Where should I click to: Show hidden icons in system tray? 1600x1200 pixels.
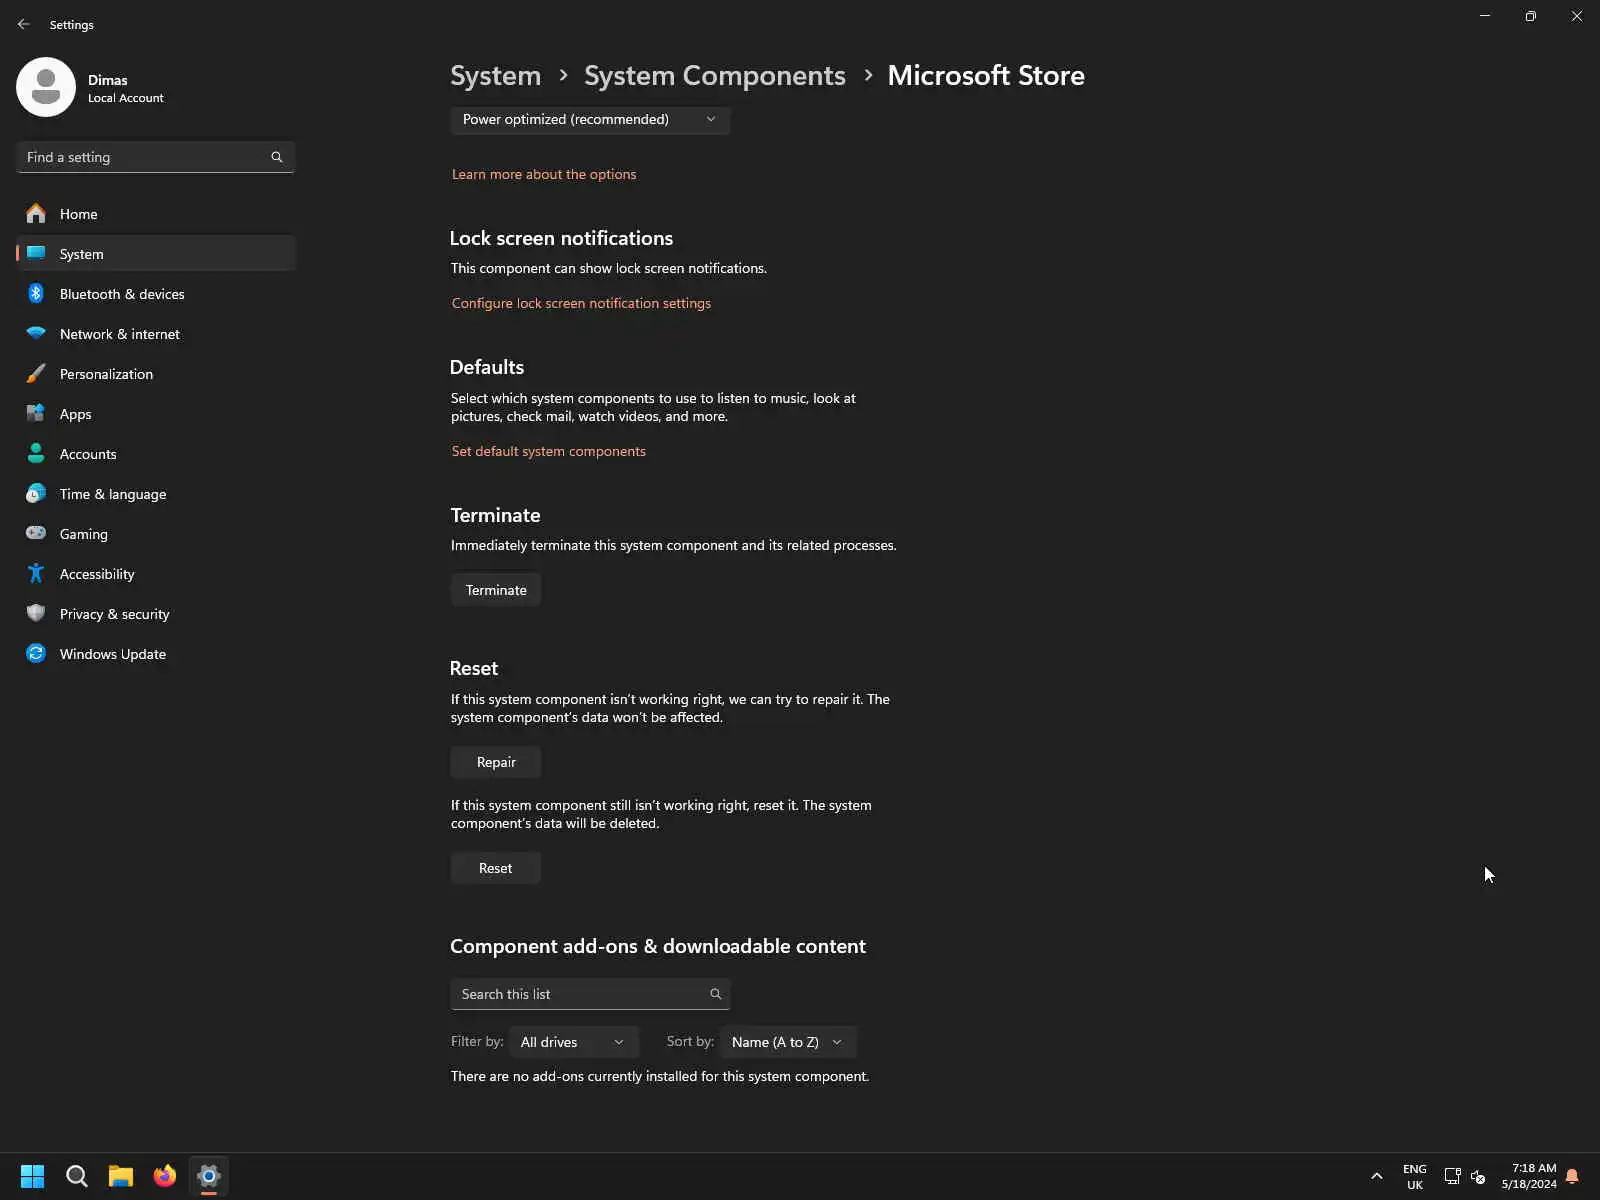[1377, 1176]
